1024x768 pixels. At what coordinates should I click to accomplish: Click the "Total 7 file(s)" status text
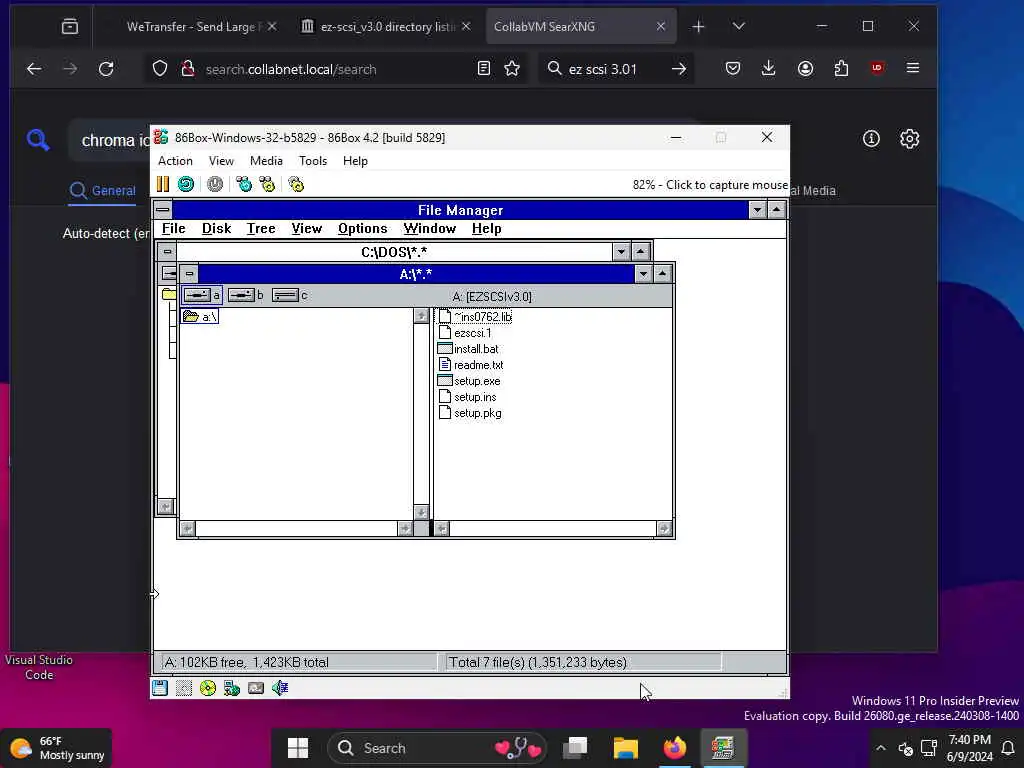coord(537,662)
